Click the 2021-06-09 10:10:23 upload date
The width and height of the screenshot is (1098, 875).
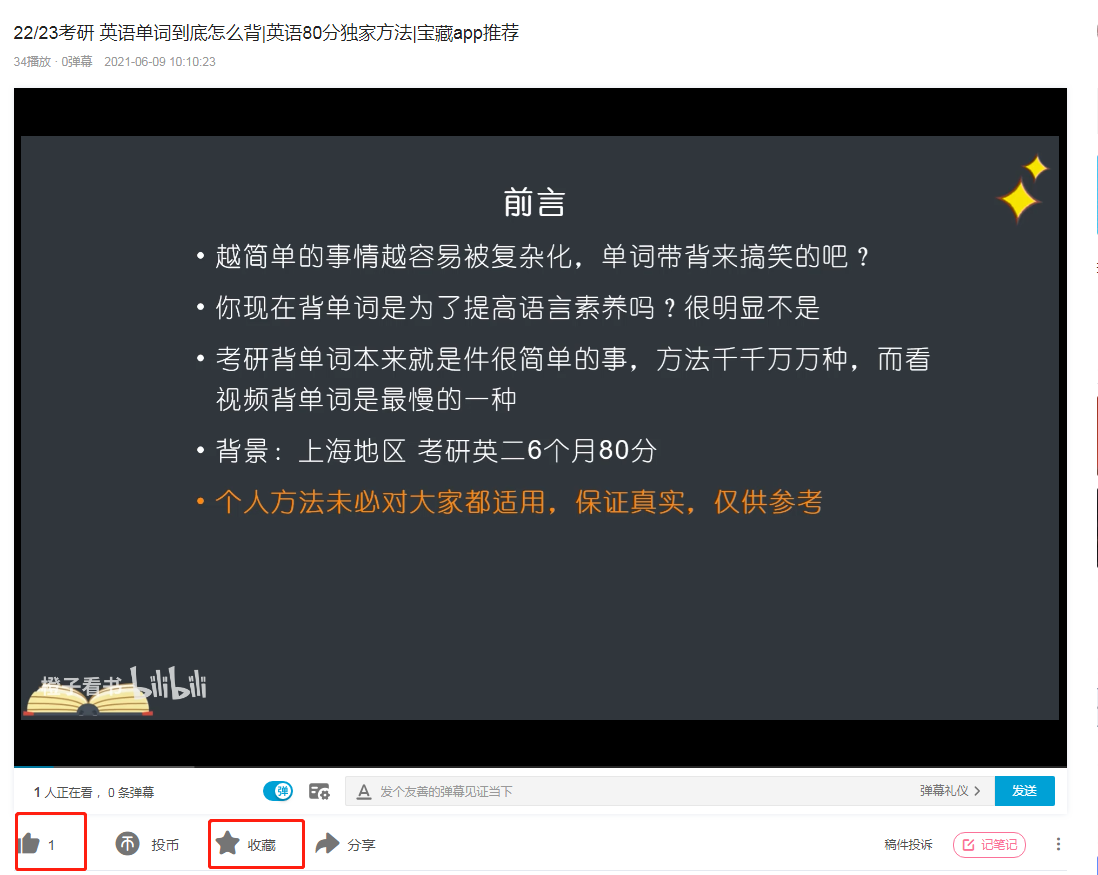tap(160, 62)
